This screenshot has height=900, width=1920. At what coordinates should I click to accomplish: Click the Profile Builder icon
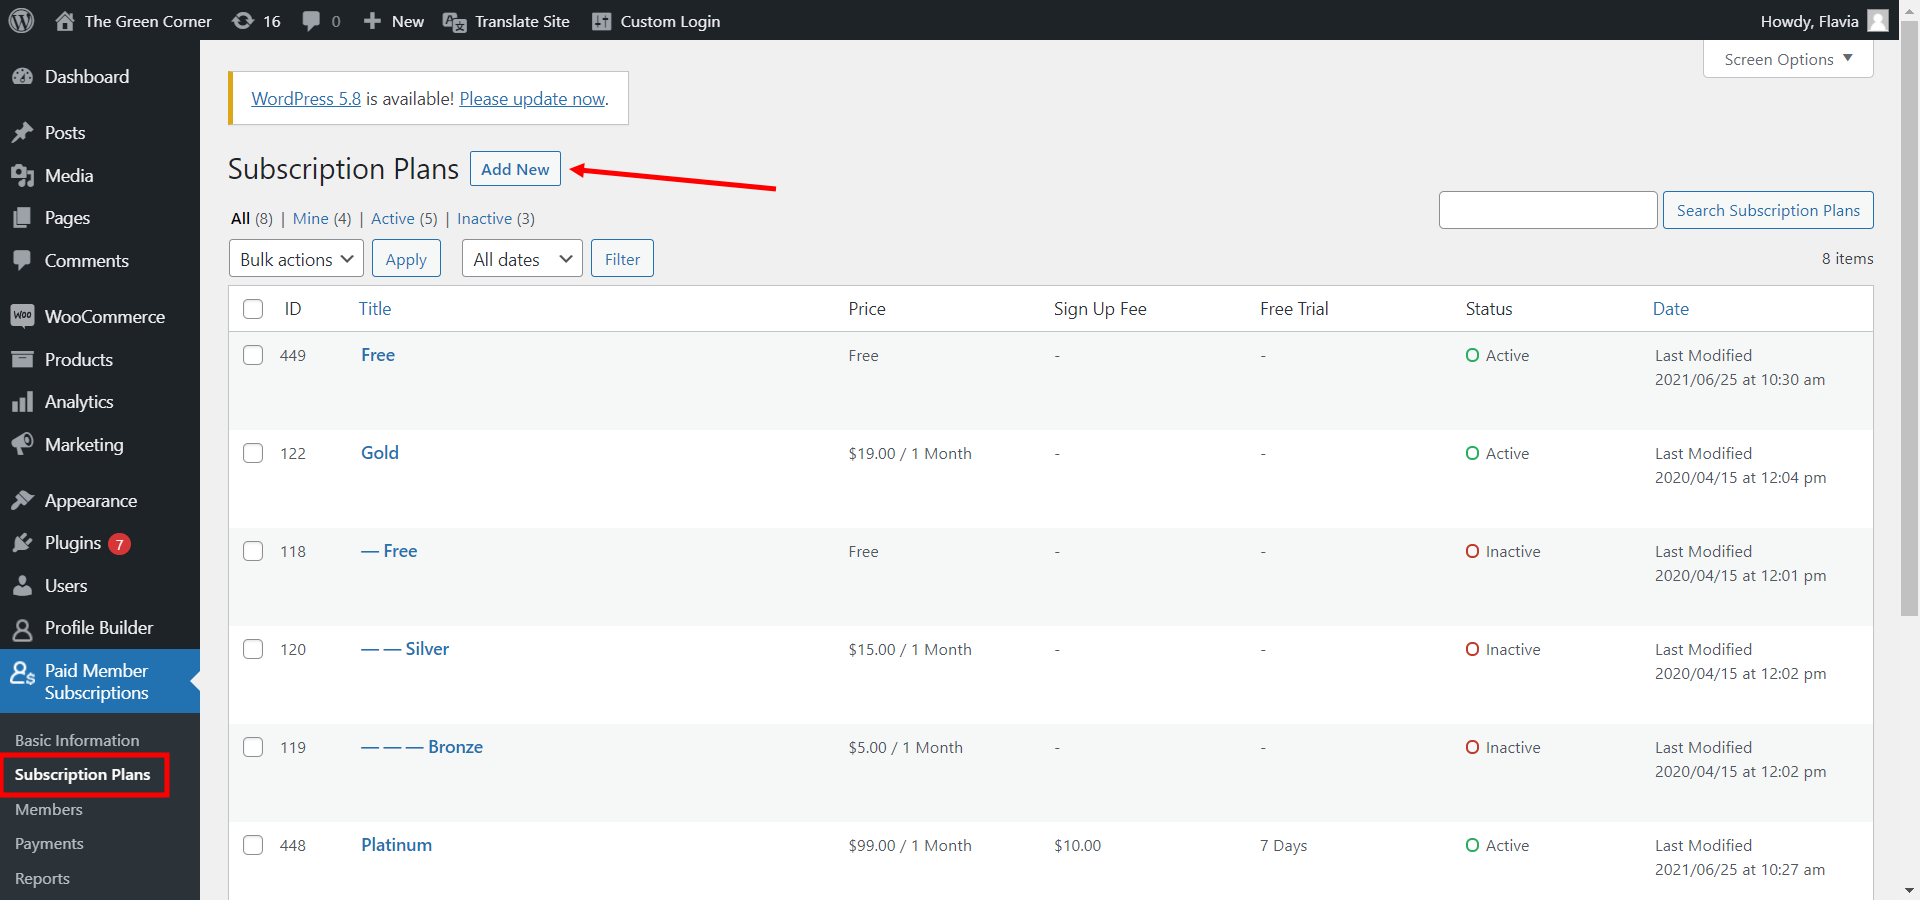pyautogui.click(x=22, y=629)
